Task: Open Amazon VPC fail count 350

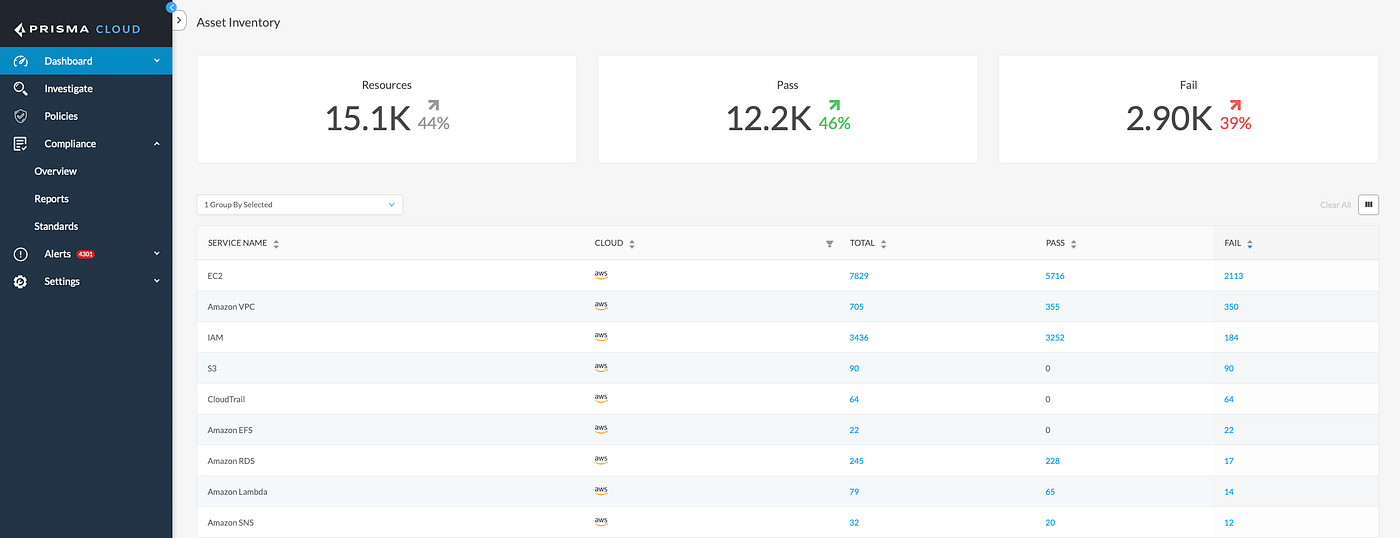Action: click(1231, 306)
